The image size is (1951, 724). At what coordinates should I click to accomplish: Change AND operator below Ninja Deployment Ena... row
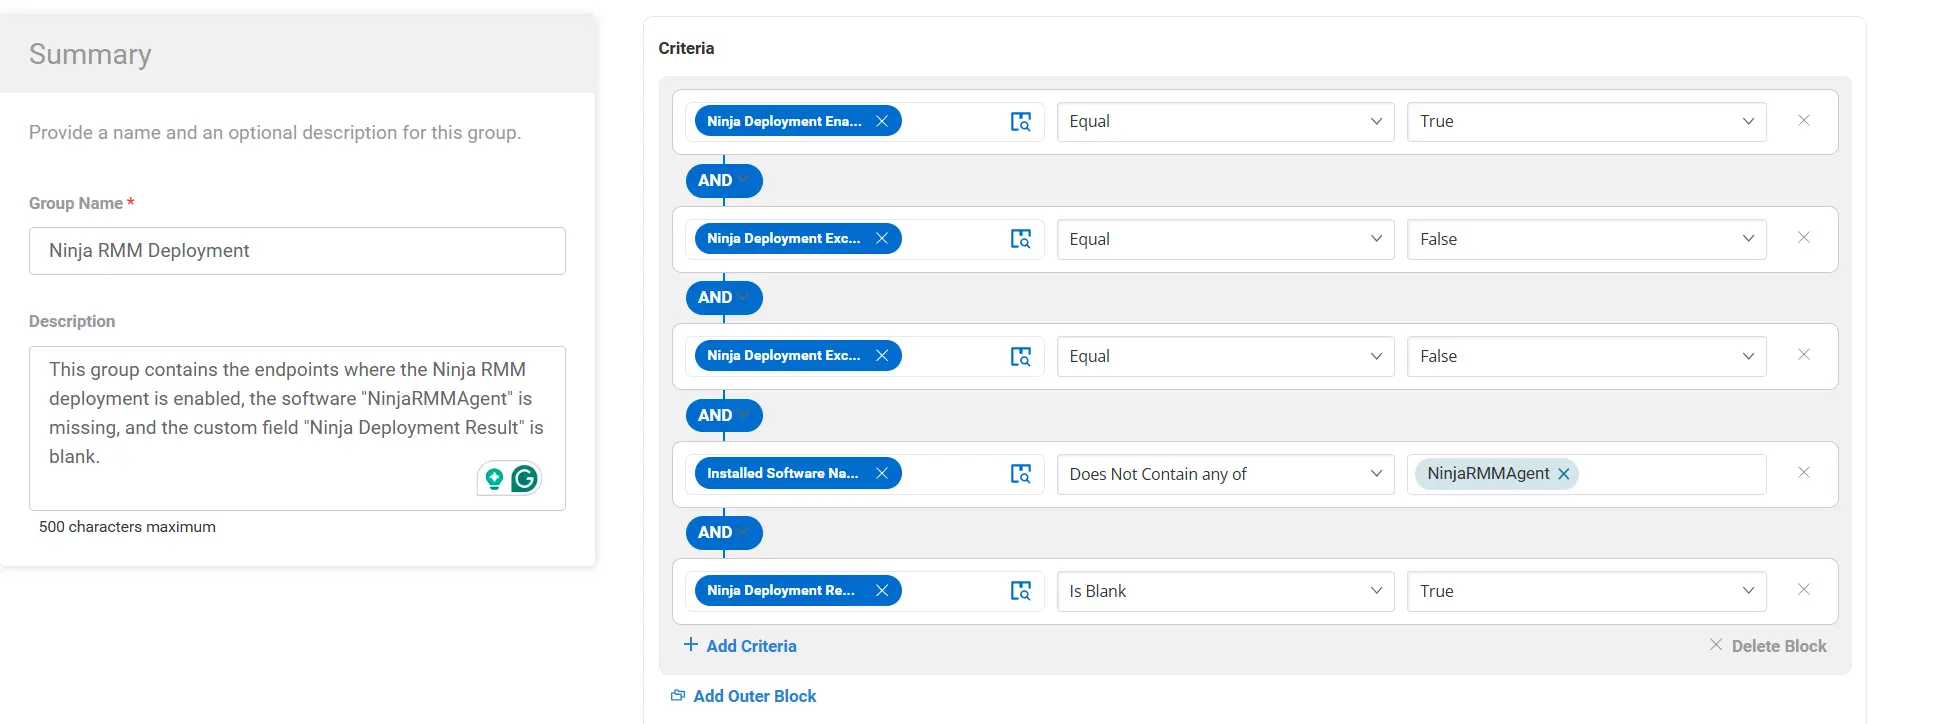click(x=724, y=180)
